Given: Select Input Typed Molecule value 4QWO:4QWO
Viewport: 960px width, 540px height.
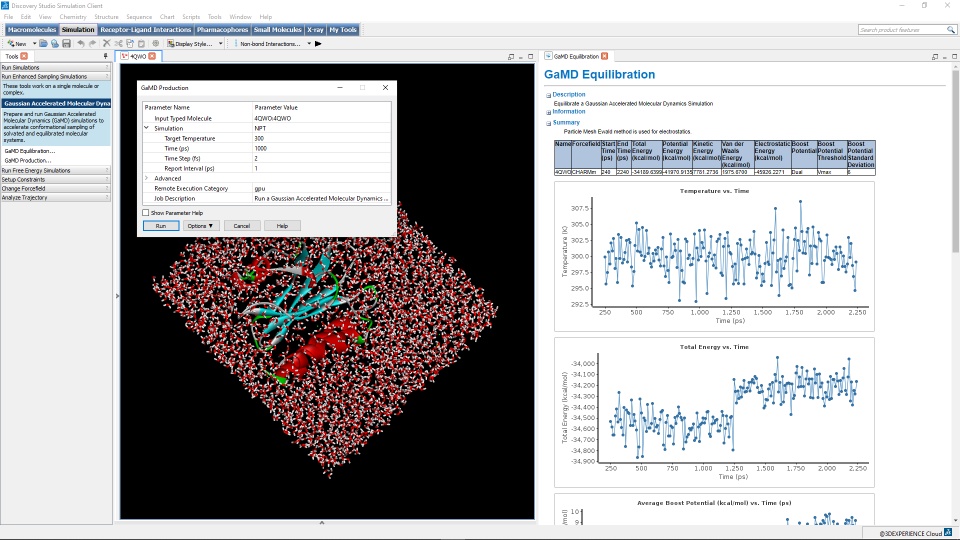Looking at the screenshot, I should click(x=321, y=118).
